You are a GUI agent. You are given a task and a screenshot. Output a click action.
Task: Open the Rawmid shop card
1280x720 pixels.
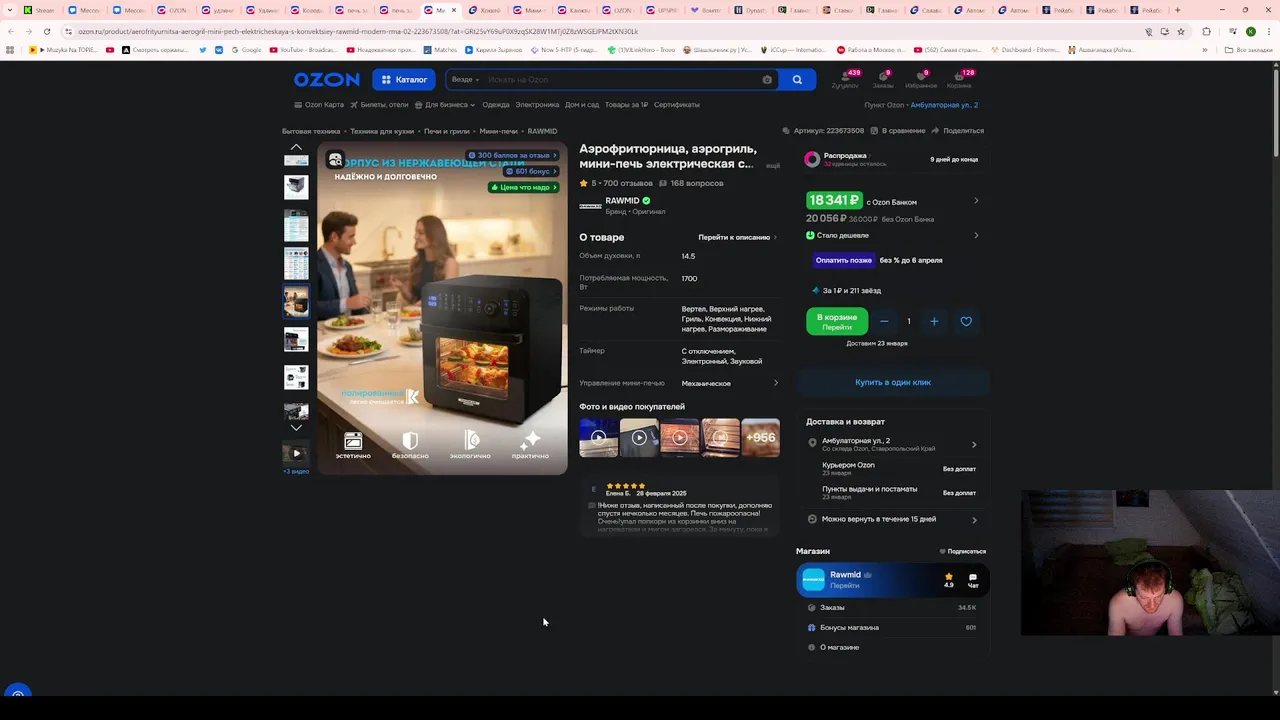click(x=893, y=579)
